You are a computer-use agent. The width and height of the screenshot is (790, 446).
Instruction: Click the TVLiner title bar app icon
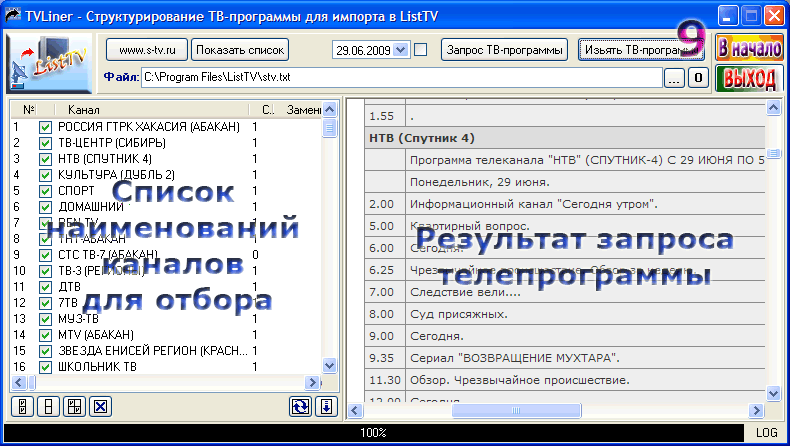point(13,16)
